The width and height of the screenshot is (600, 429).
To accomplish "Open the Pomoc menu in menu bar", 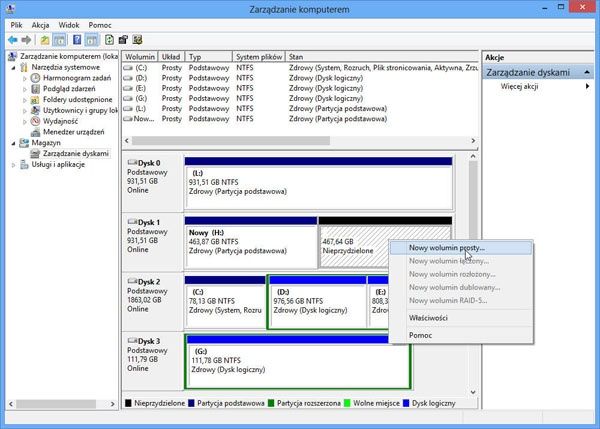I will [100, 25].
